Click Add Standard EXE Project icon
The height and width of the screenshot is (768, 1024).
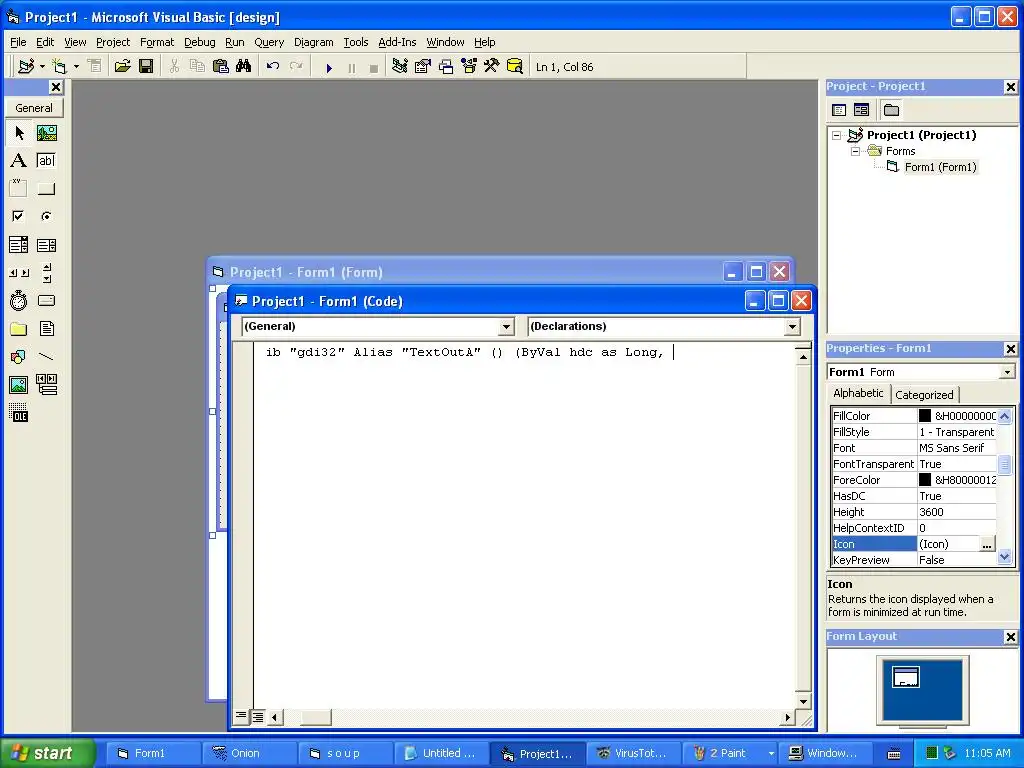click(x=26, y=67)
